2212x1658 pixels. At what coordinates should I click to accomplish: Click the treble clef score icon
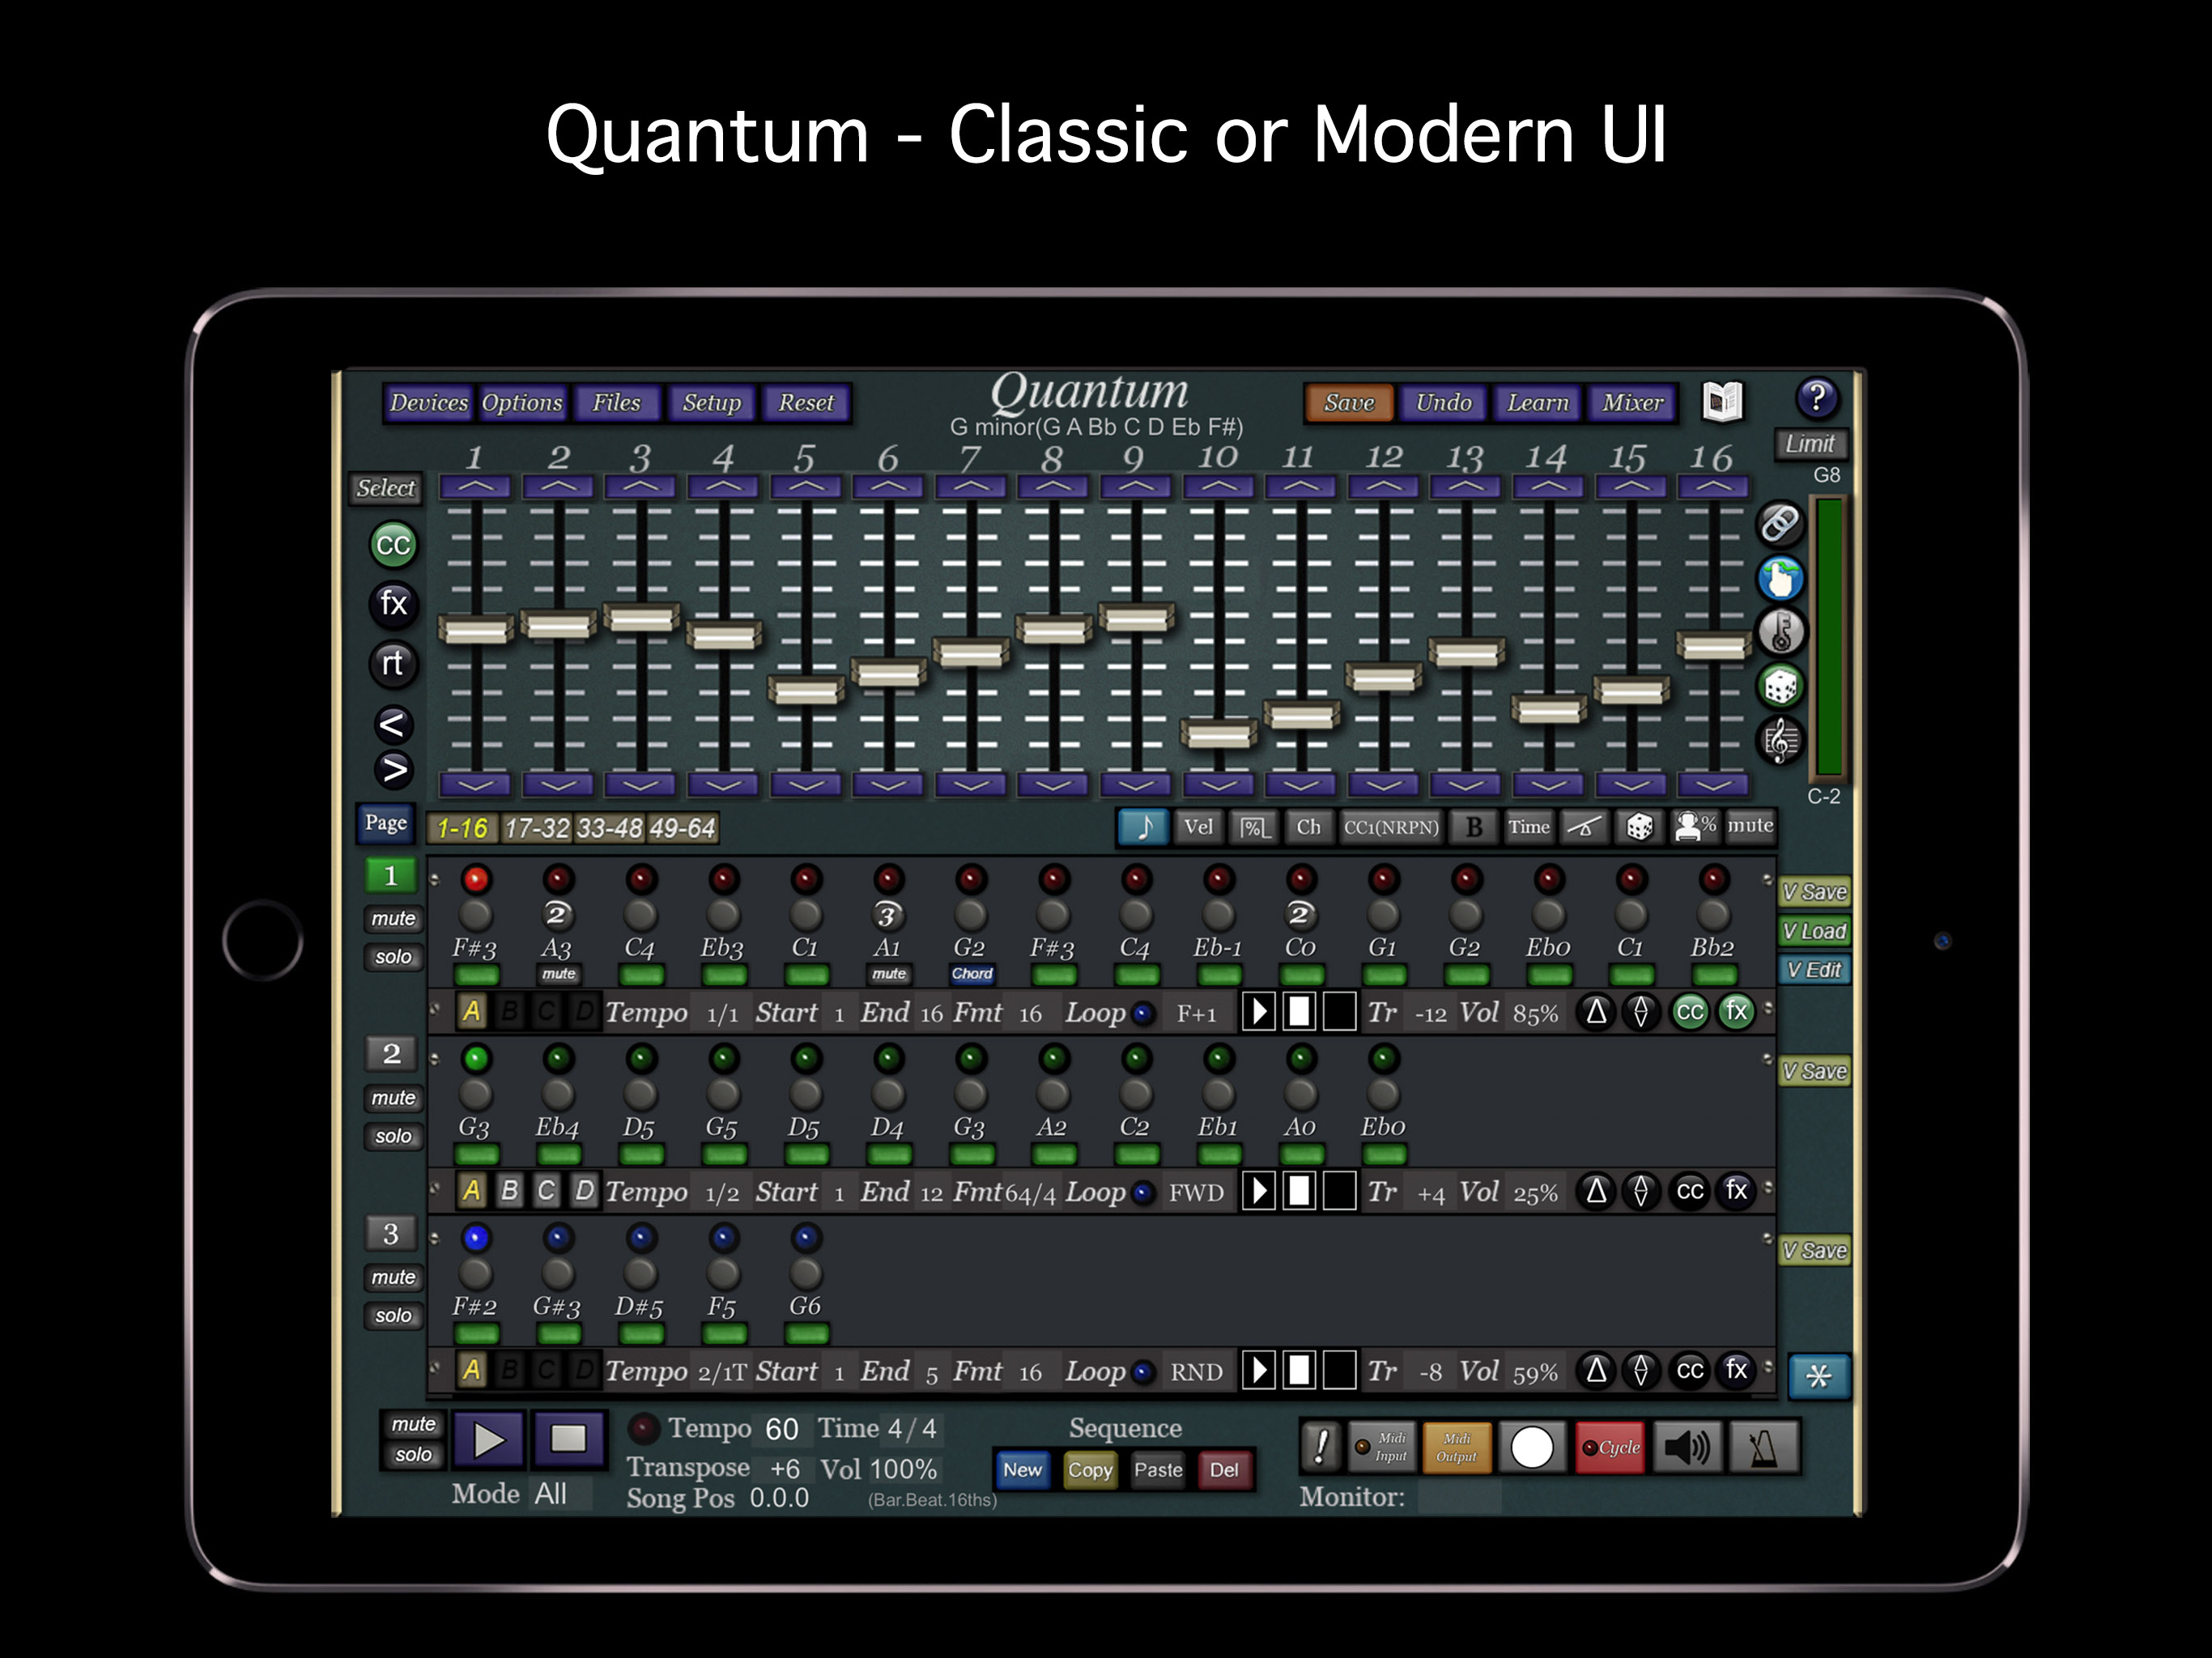1780,741
